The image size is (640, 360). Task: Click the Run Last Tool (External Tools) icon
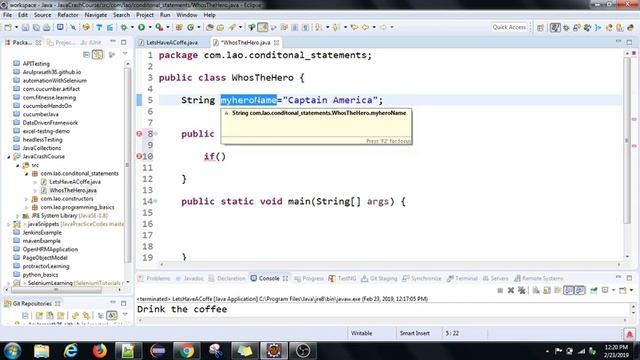tap(159, 27)
